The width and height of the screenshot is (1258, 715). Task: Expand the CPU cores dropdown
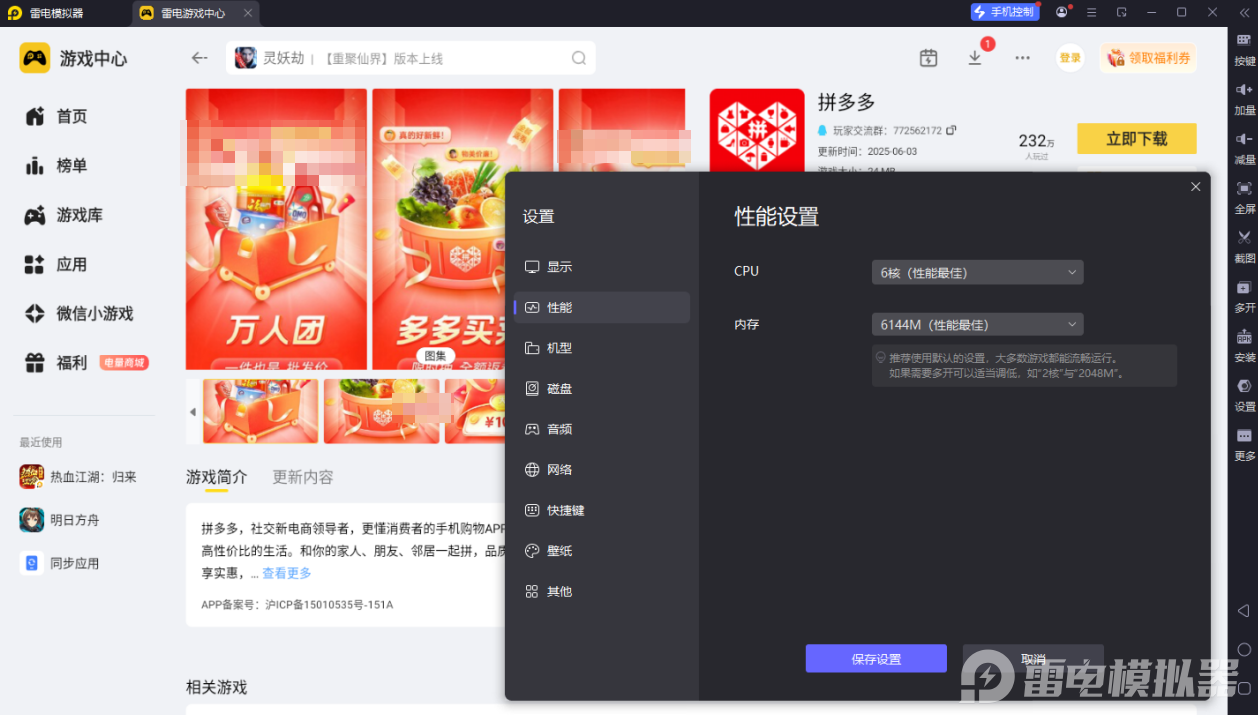[x=977, y=272]
